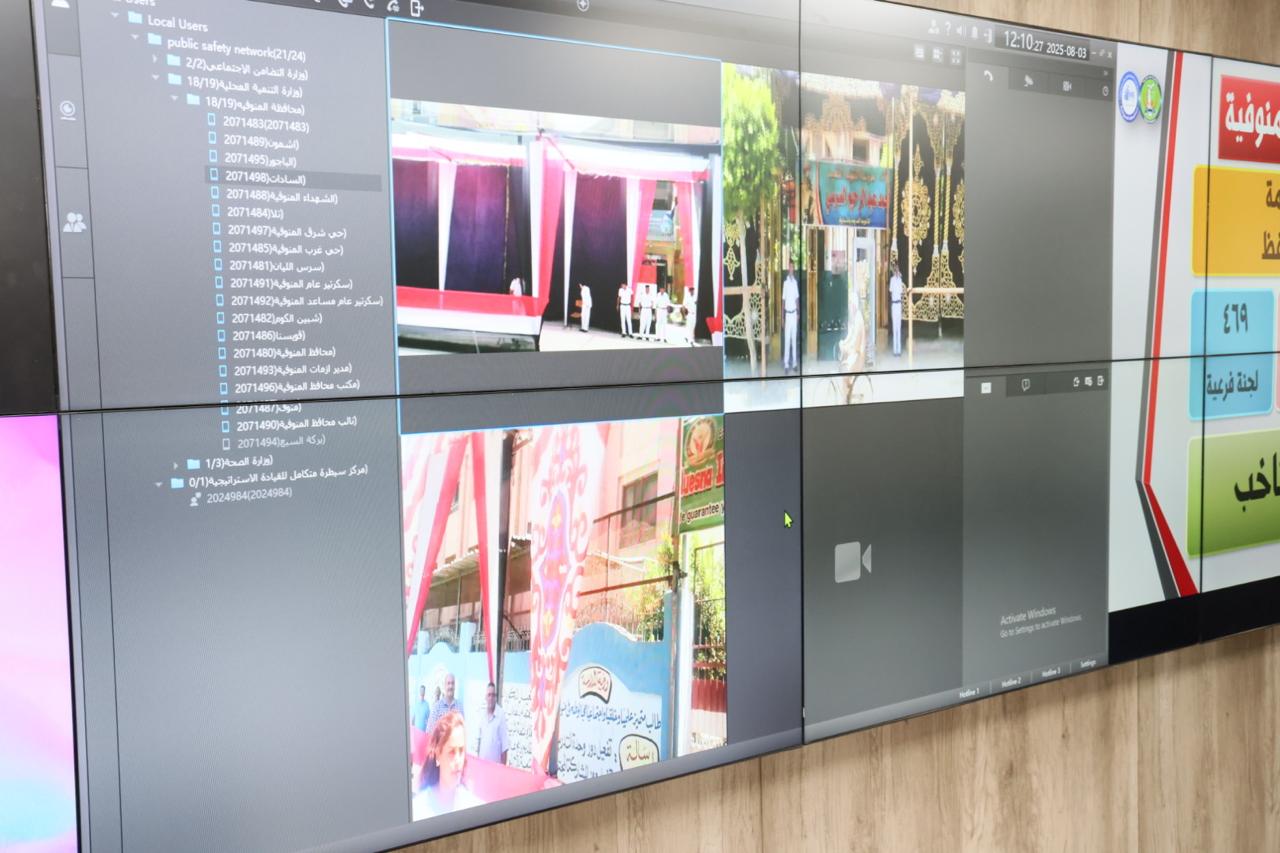1280x853 pixels.
Task: Collapse the 0/1 strategic command folder
Action: (158, 484)
